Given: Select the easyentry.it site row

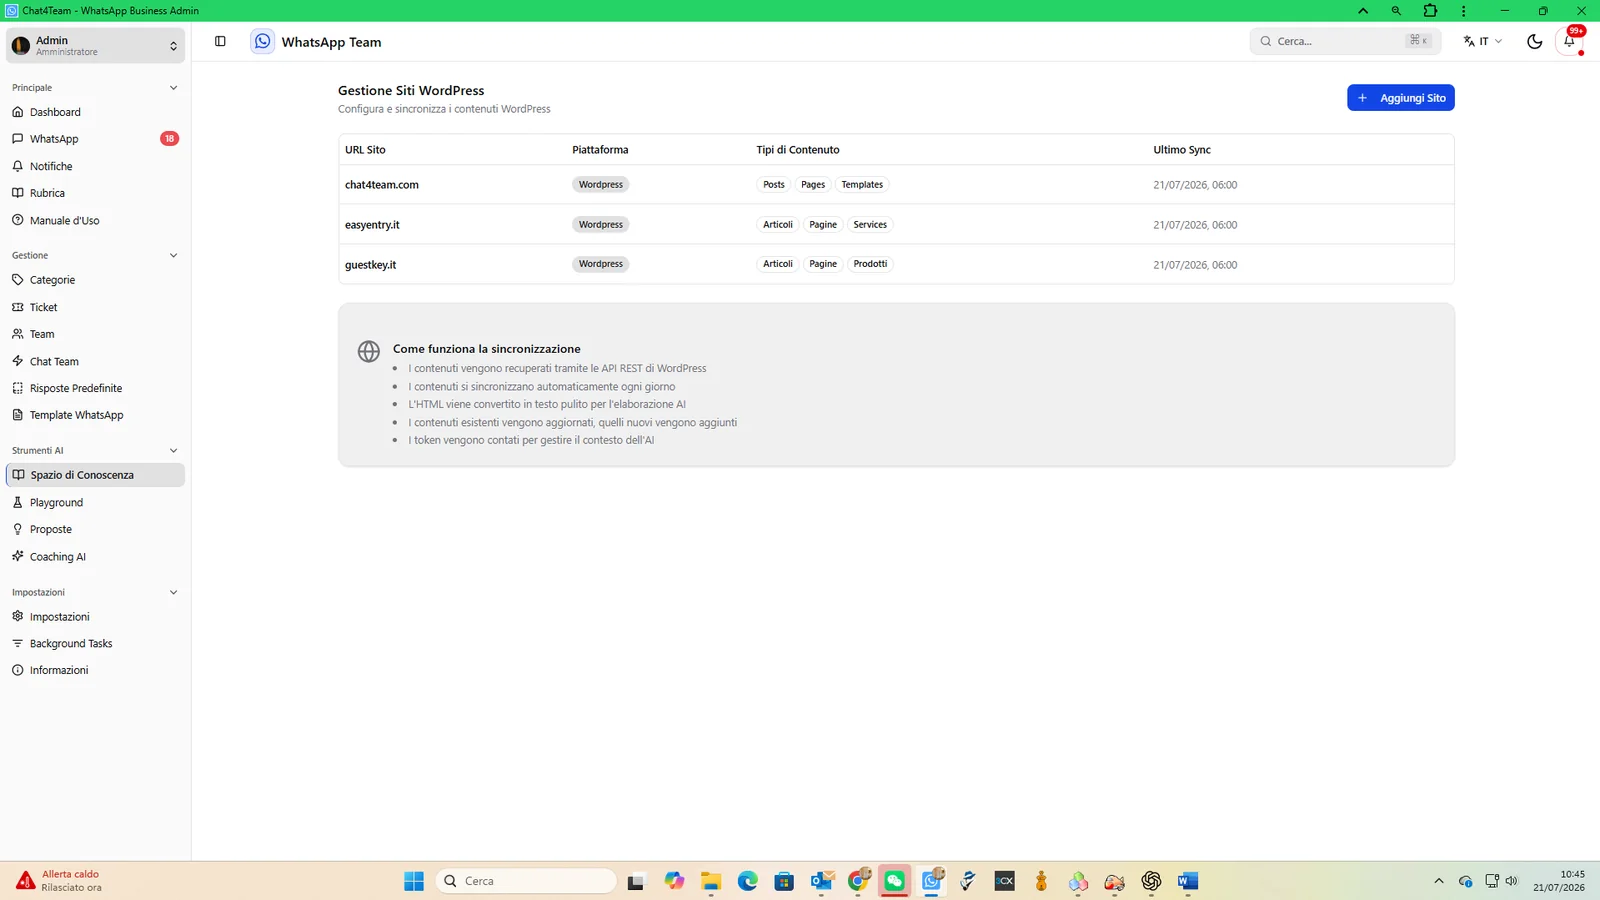Looking at the screenshot, I should (x=896, y=225).
